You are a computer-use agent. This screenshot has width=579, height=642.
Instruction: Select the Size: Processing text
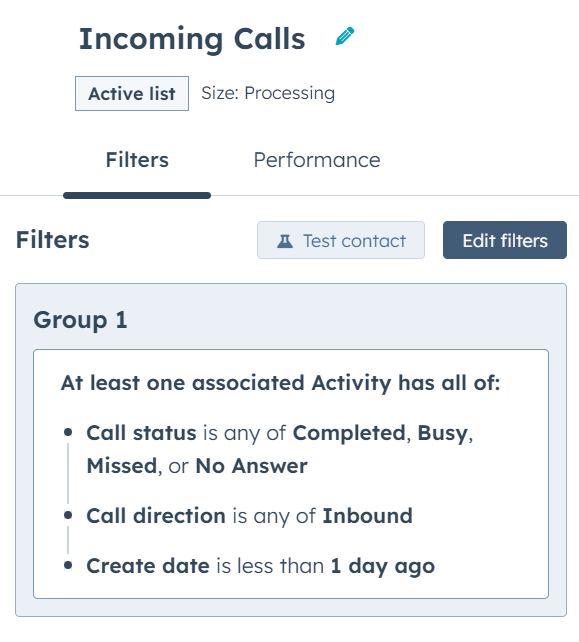click(268, 93)
